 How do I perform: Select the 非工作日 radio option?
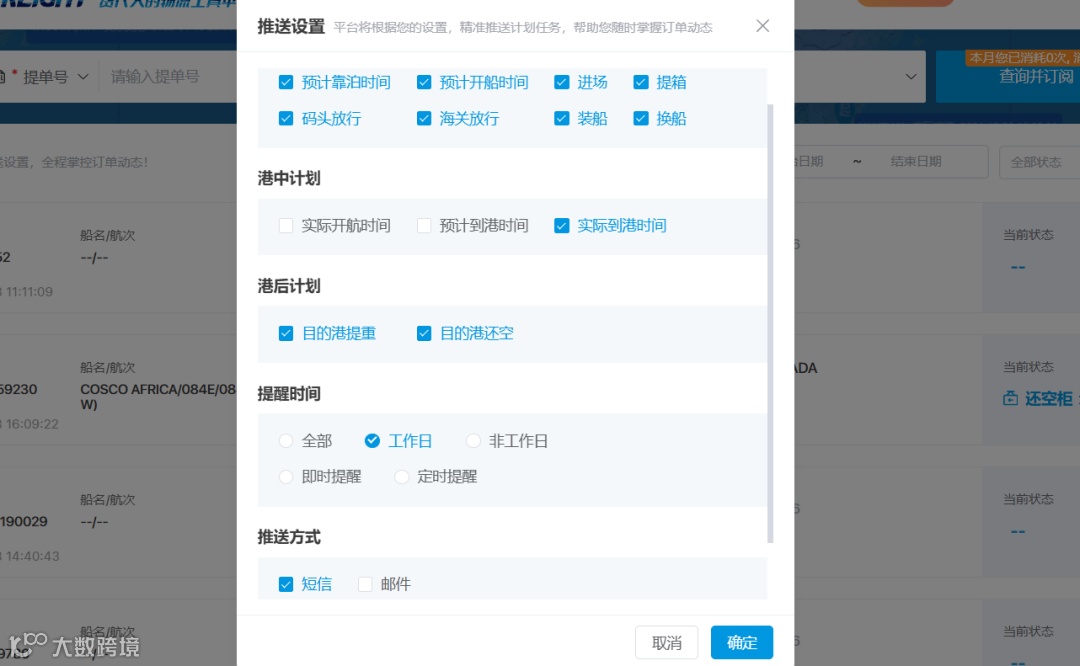click(473, 440)
